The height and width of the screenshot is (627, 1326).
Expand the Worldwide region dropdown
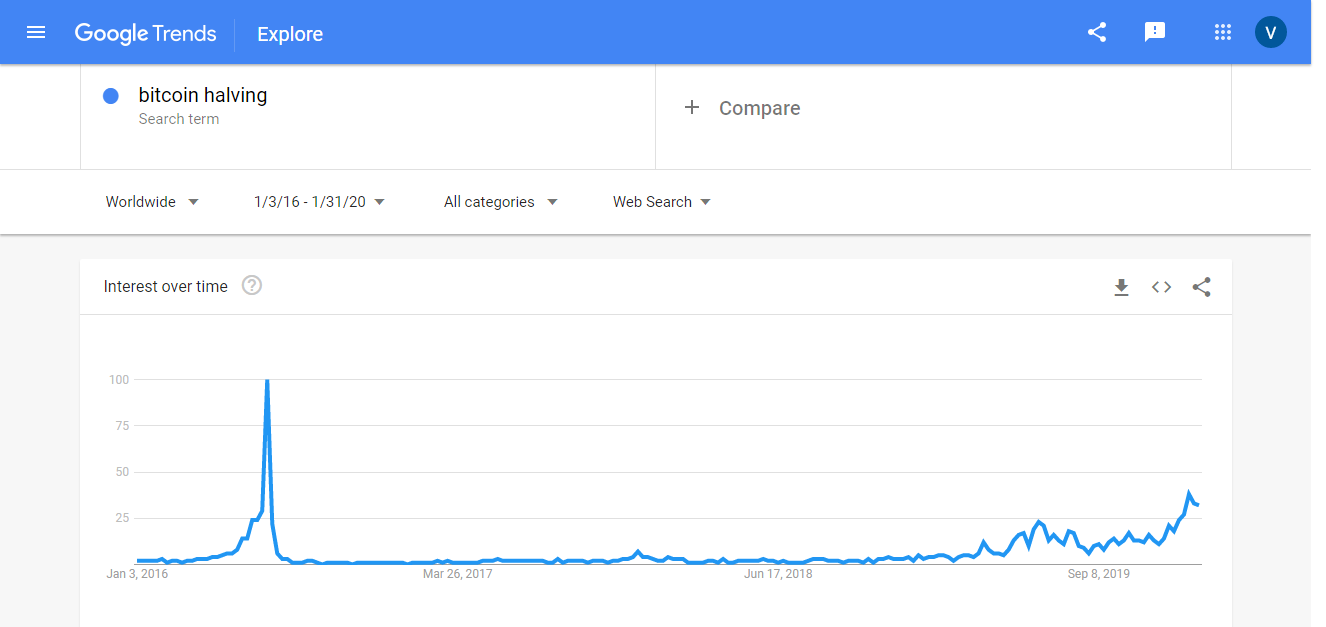click(152, 202)
